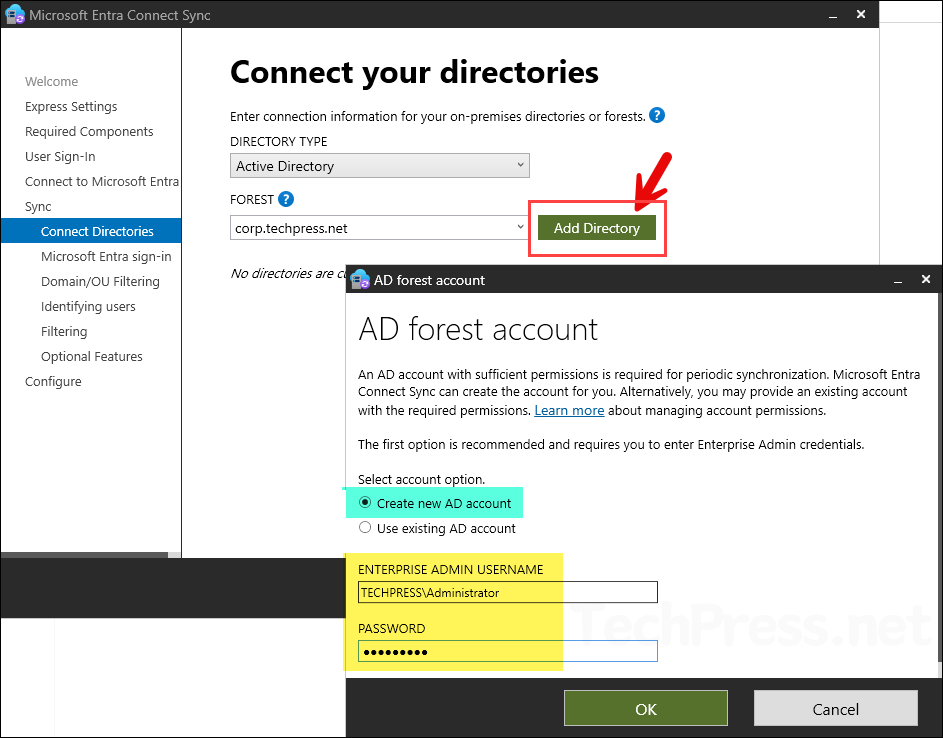The height and width of the screenshot is (738, 943).
Task: Open Microsoft Entra sign-in step
Action: click(x=106, y=256)
